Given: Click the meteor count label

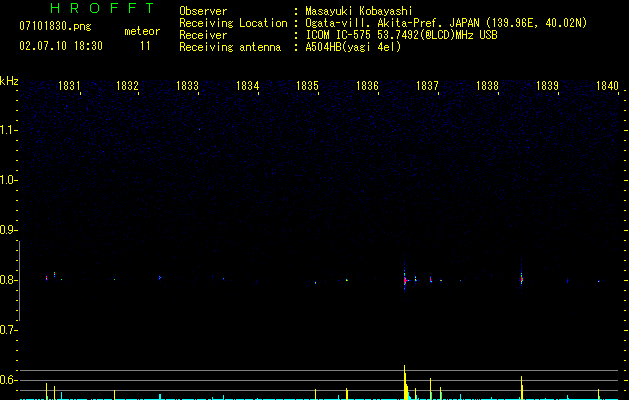Looking at the screenshot, I should (142, 31).
